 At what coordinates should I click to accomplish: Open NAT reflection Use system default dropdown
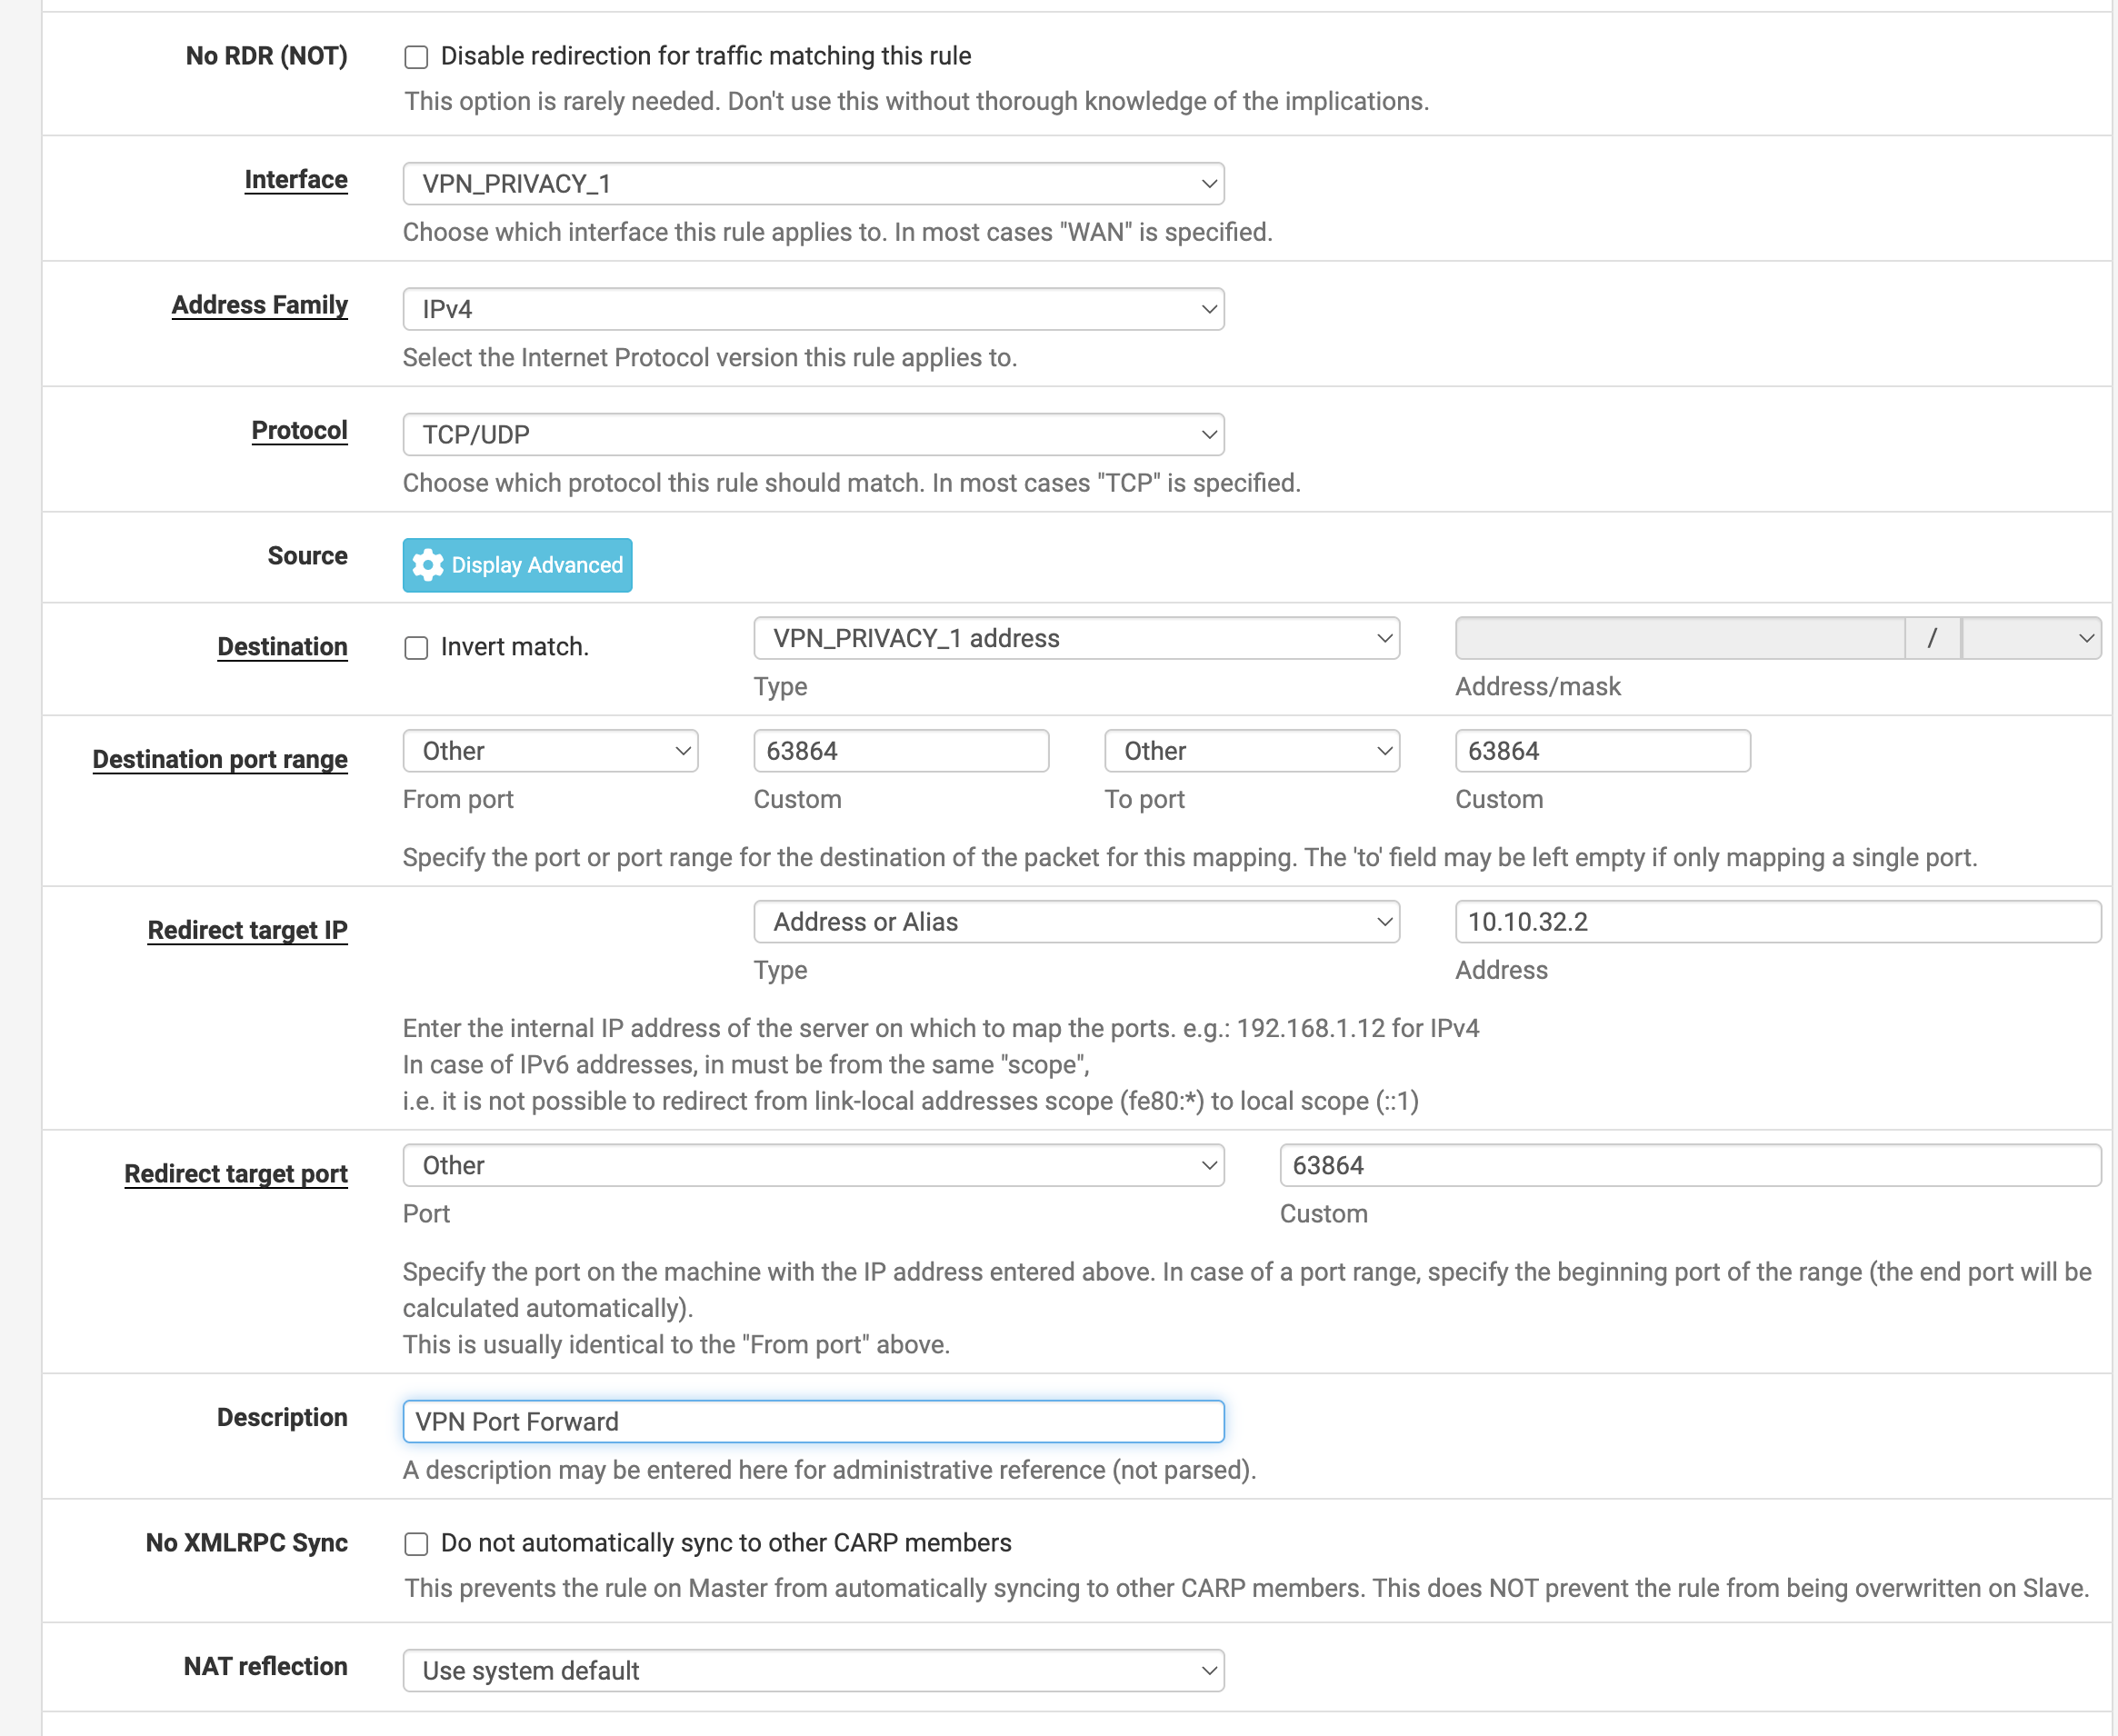point(813,1670)
